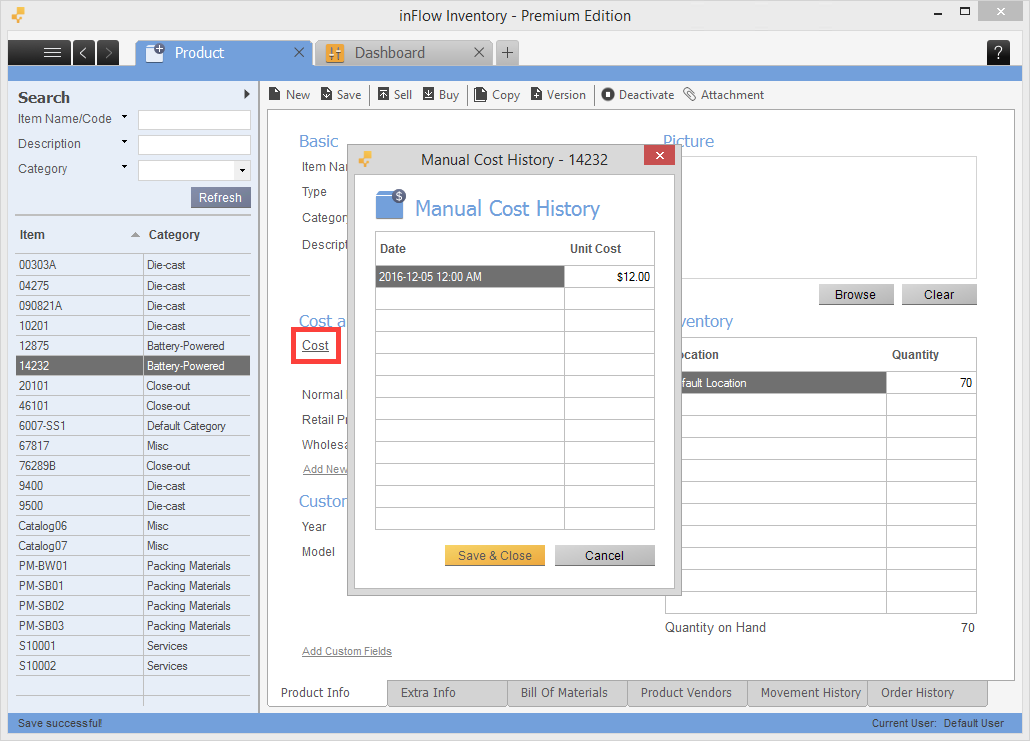Clear the product picture
Viewport: 1030px width, 741px height.
click(x=939, y=294)
